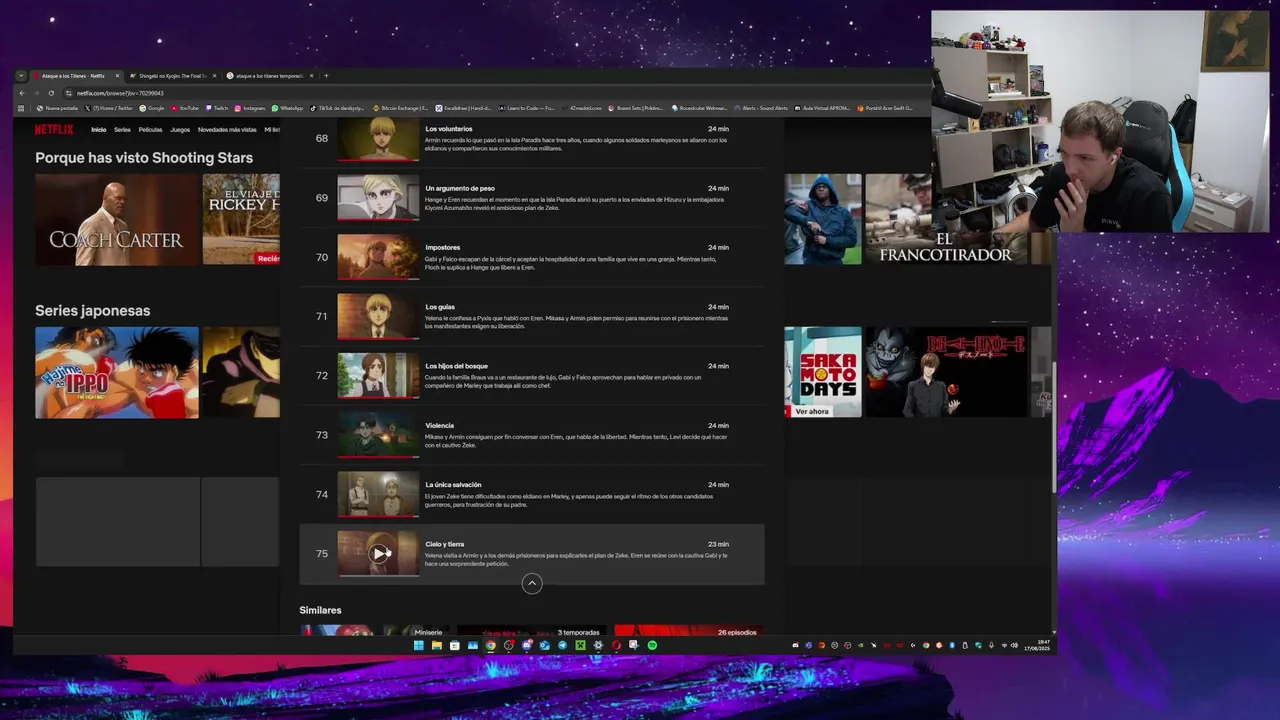Open the Juegos menu item
Viewport: 1280px width, 720px height.
click(180, 129)
